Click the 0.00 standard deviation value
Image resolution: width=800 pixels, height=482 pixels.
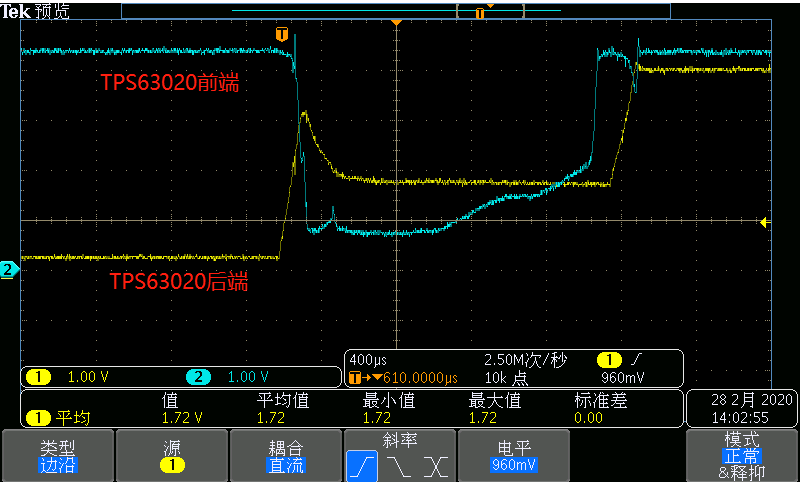(x=588, y=418)
